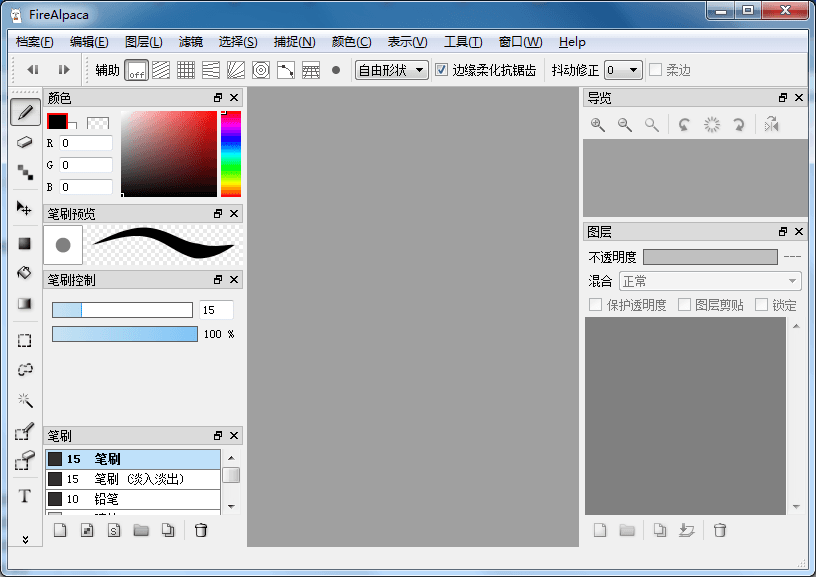
Task: Open the 工具 menu
Action: click(x=463, y=42)
